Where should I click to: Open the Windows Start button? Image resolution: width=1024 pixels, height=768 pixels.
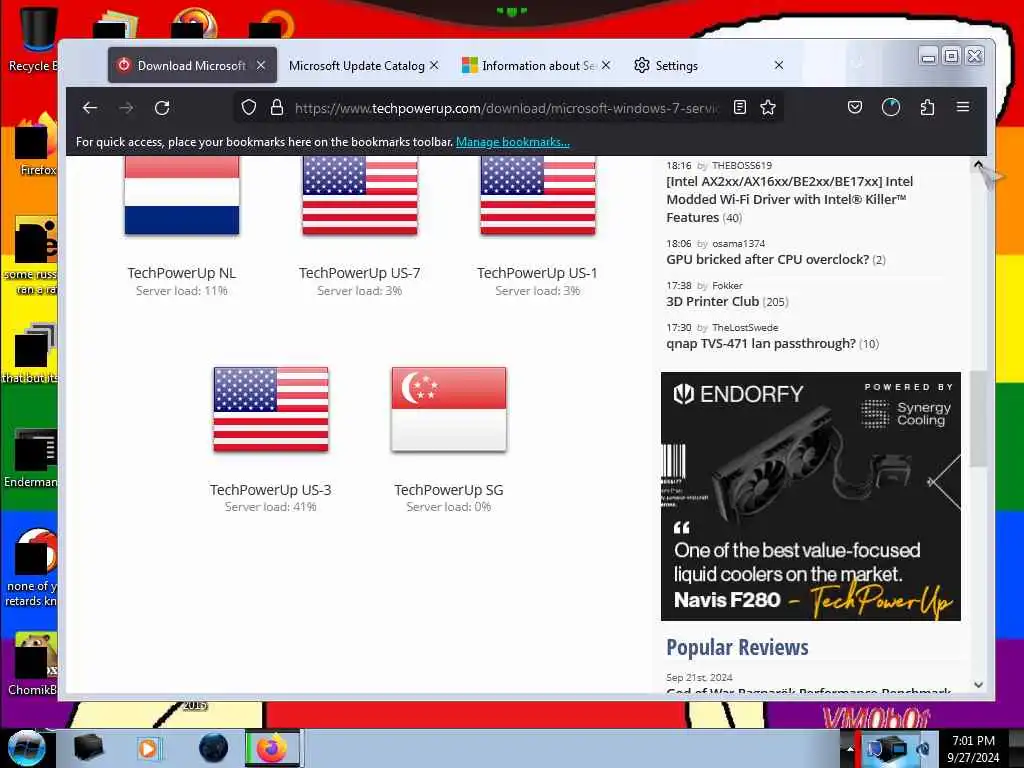pos(25,748)
